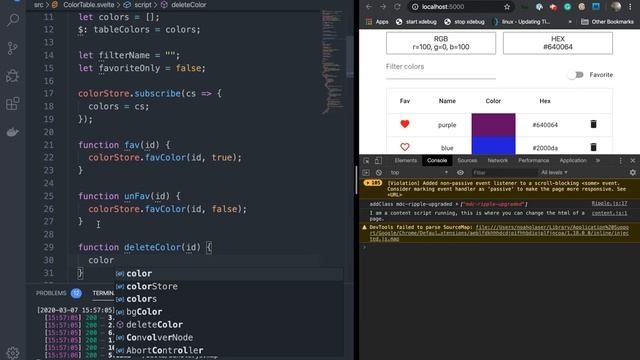Select 'deleteColor' autocomplete suggestion

[229, 324]
